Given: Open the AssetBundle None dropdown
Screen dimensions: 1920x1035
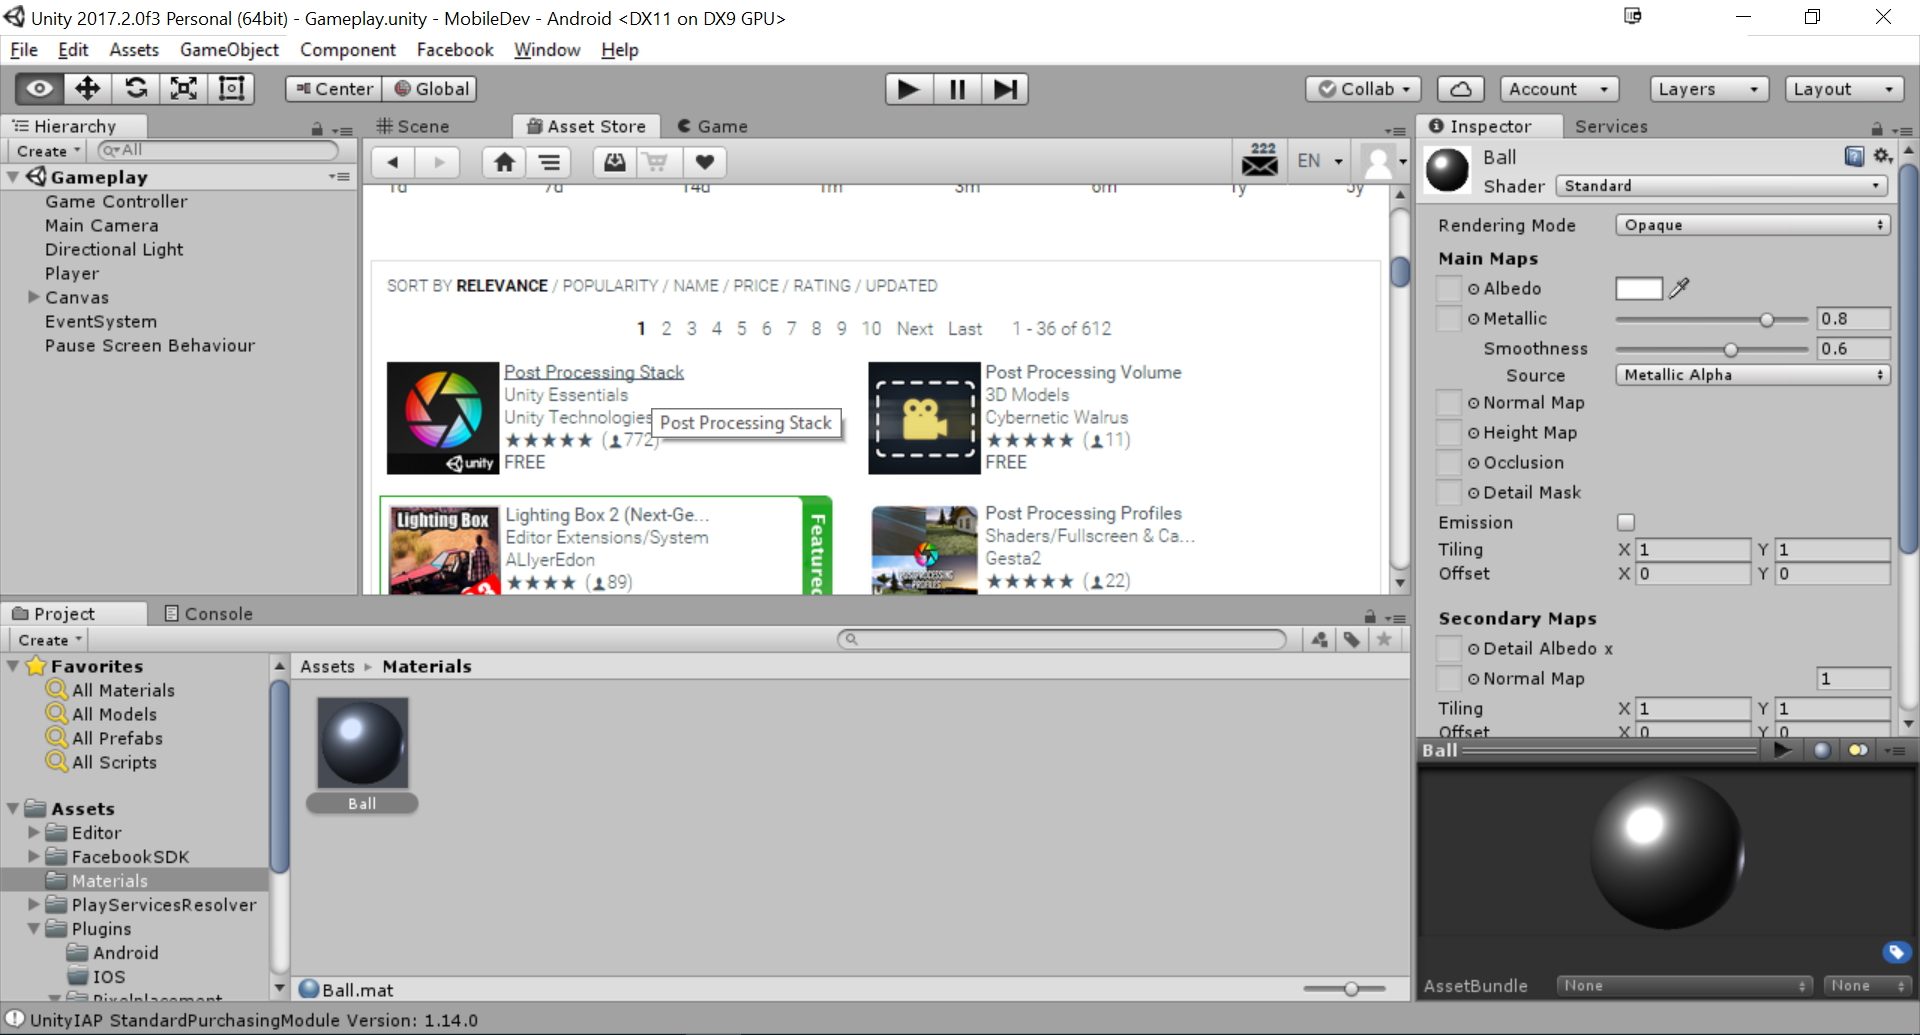Looking at the screenshot, I should [x=1684, y=986].
